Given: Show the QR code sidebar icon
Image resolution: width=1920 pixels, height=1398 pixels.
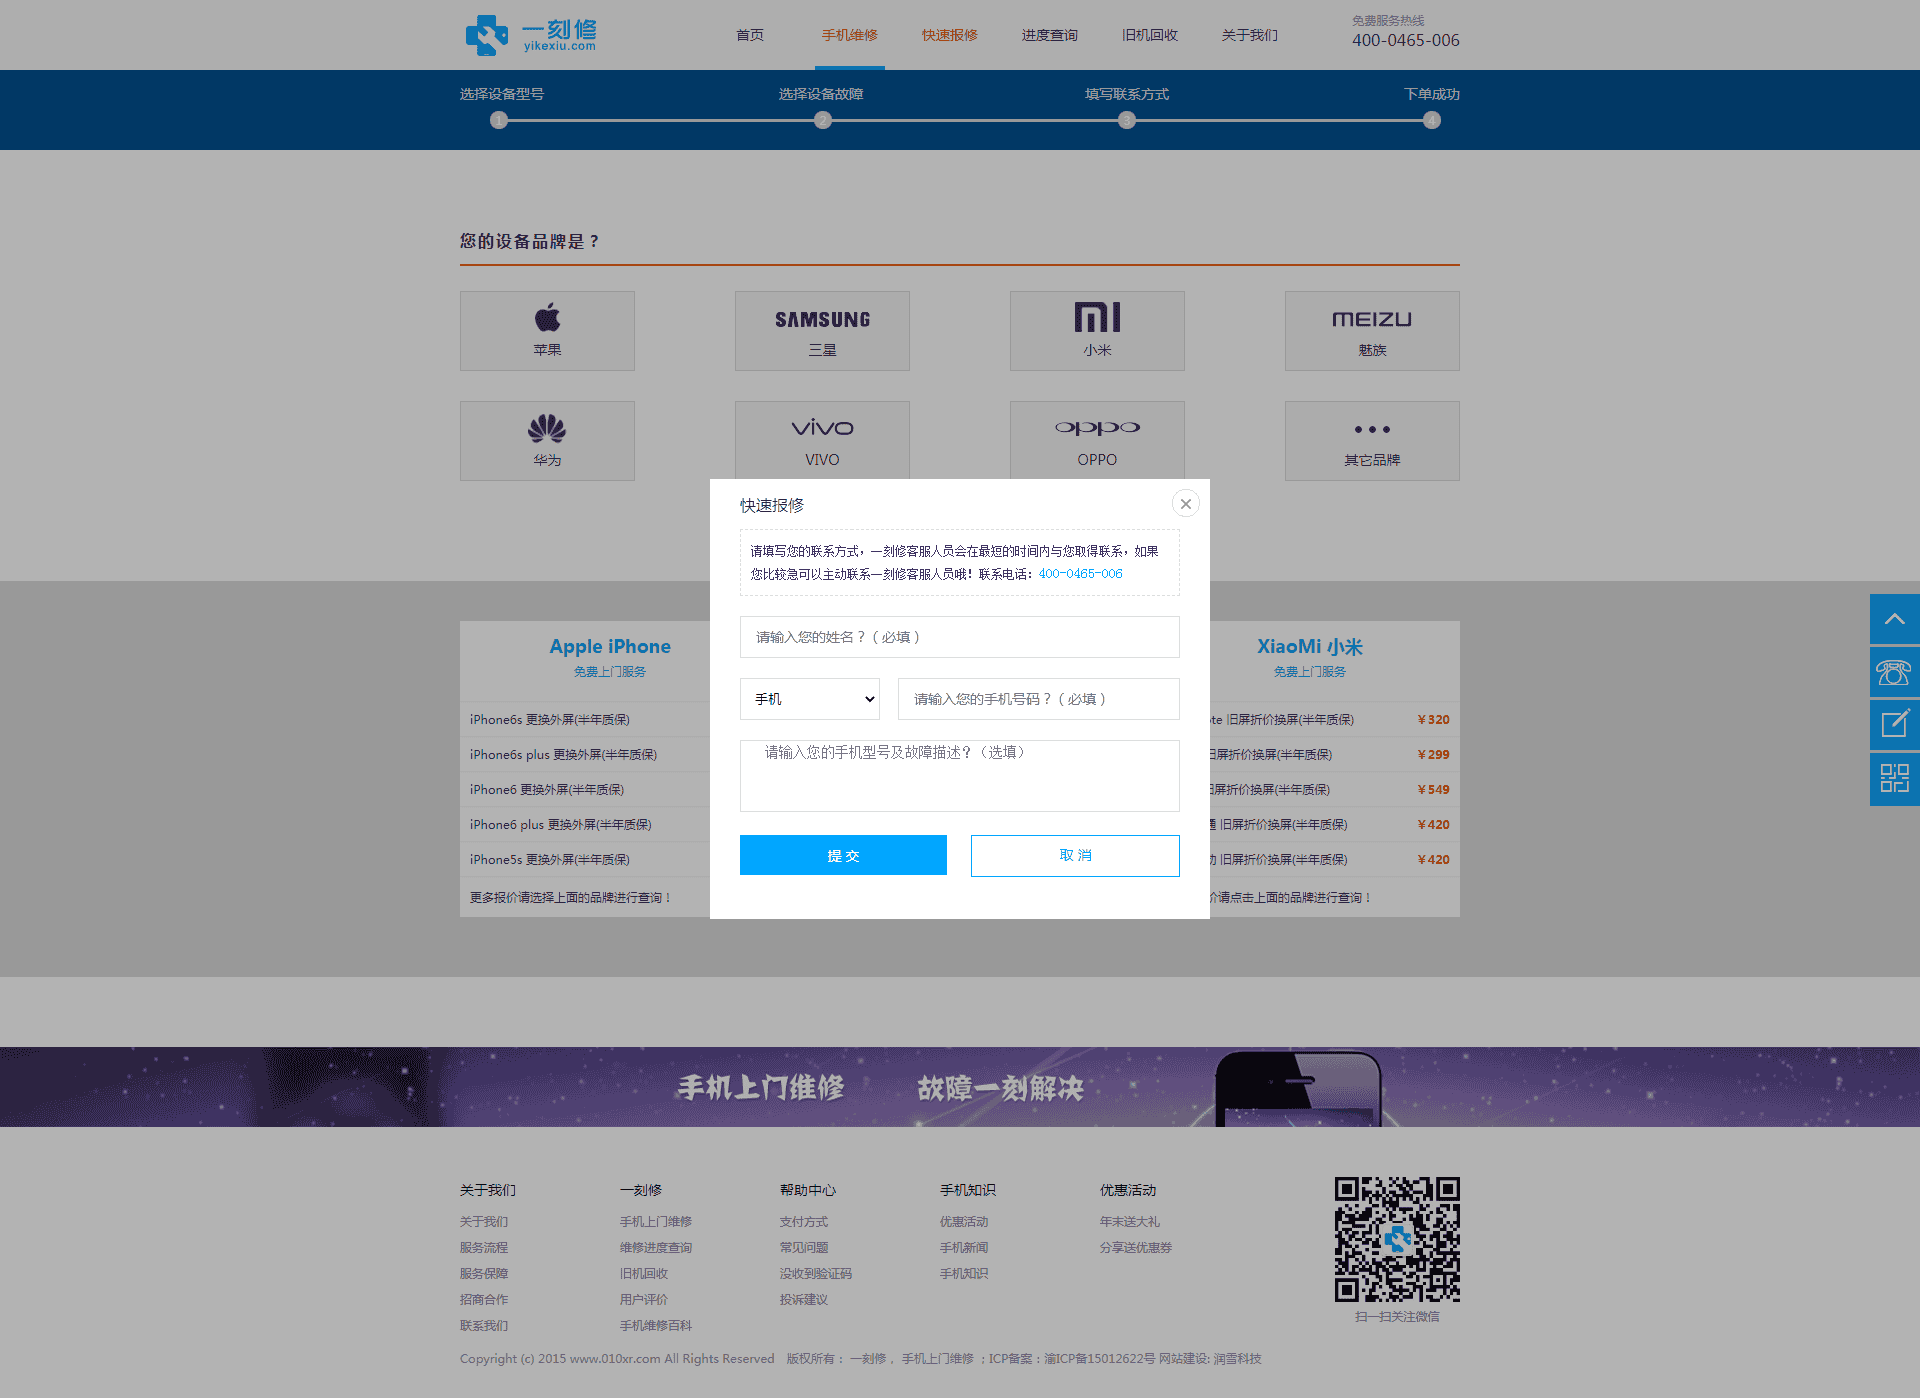Looking at the screenshot, I should coord(1894,778).
